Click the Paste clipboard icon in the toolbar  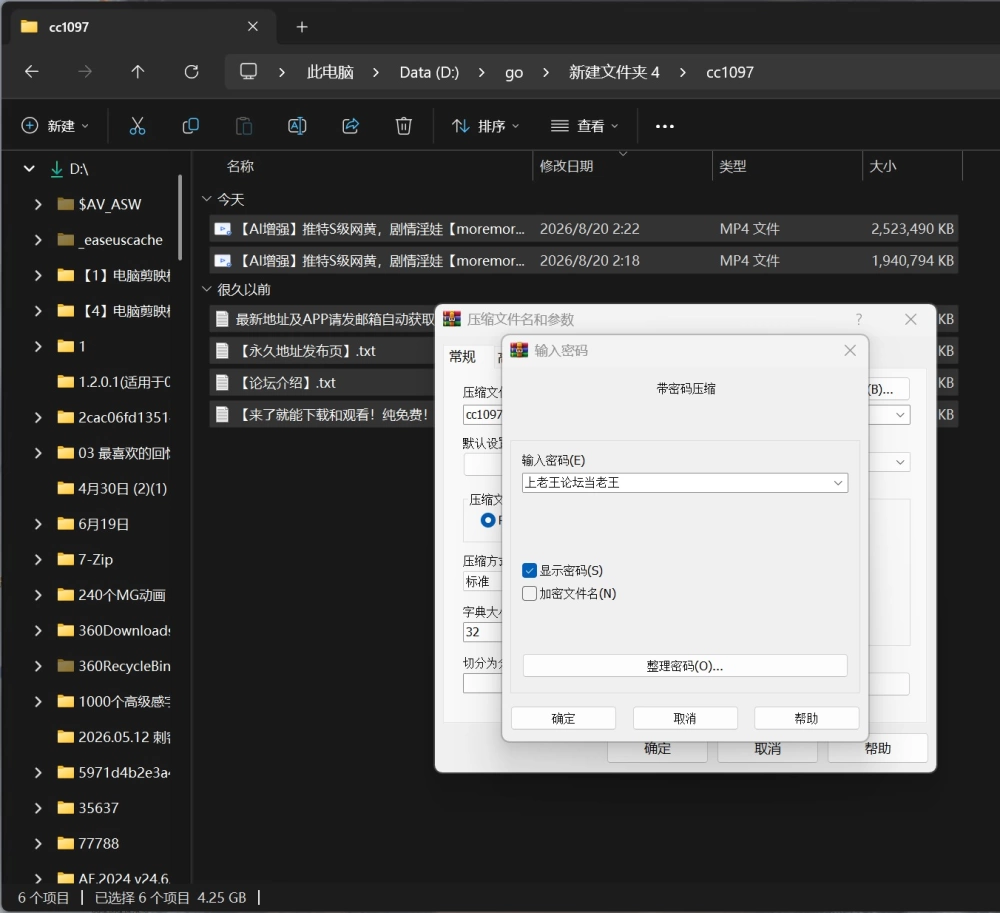pyautogui.click(x=244, y=126)
